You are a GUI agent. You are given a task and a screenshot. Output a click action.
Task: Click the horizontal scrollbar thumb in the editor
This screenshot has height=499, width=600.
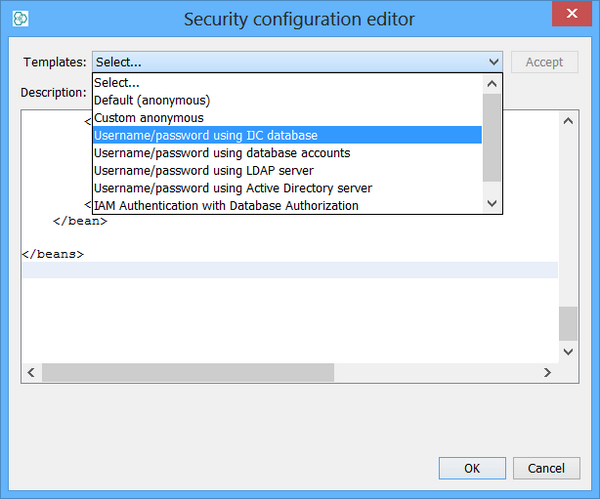tap(187, 372)
